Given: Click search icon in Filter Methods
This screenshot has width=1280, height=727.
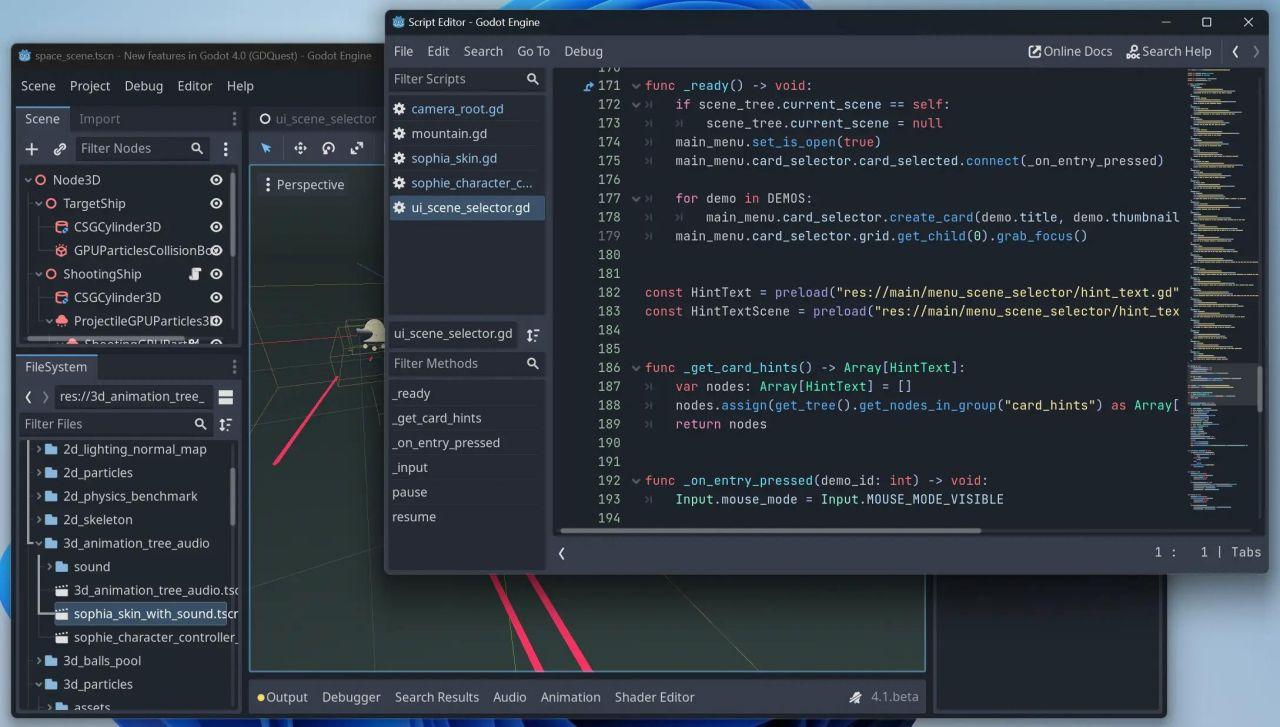Looking at the screenshot, I should 533,364.
